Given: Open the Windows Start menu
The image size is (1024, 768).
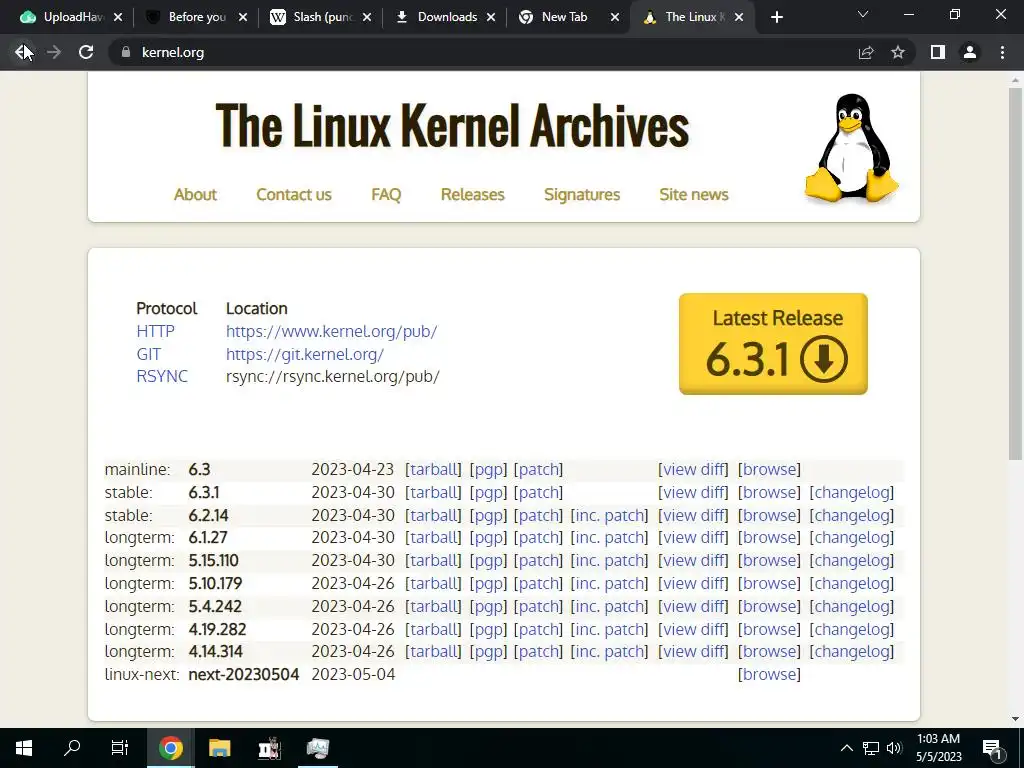Looking at the screenshot, I should tap(24, 748).
